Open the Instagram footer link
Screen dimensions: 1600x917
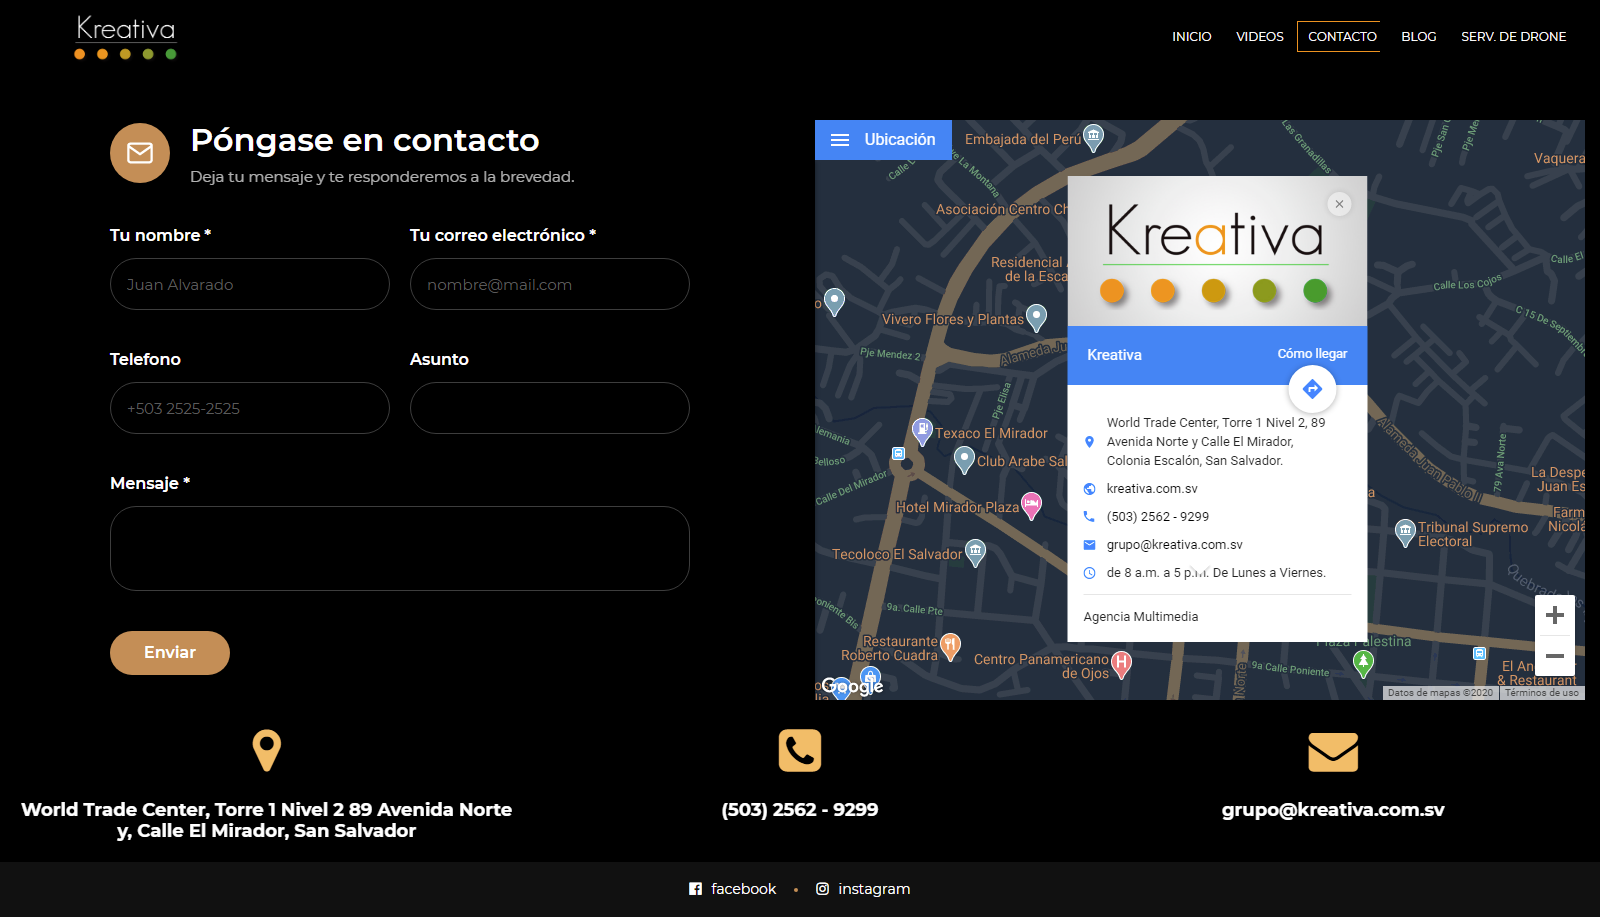point(863,889)
